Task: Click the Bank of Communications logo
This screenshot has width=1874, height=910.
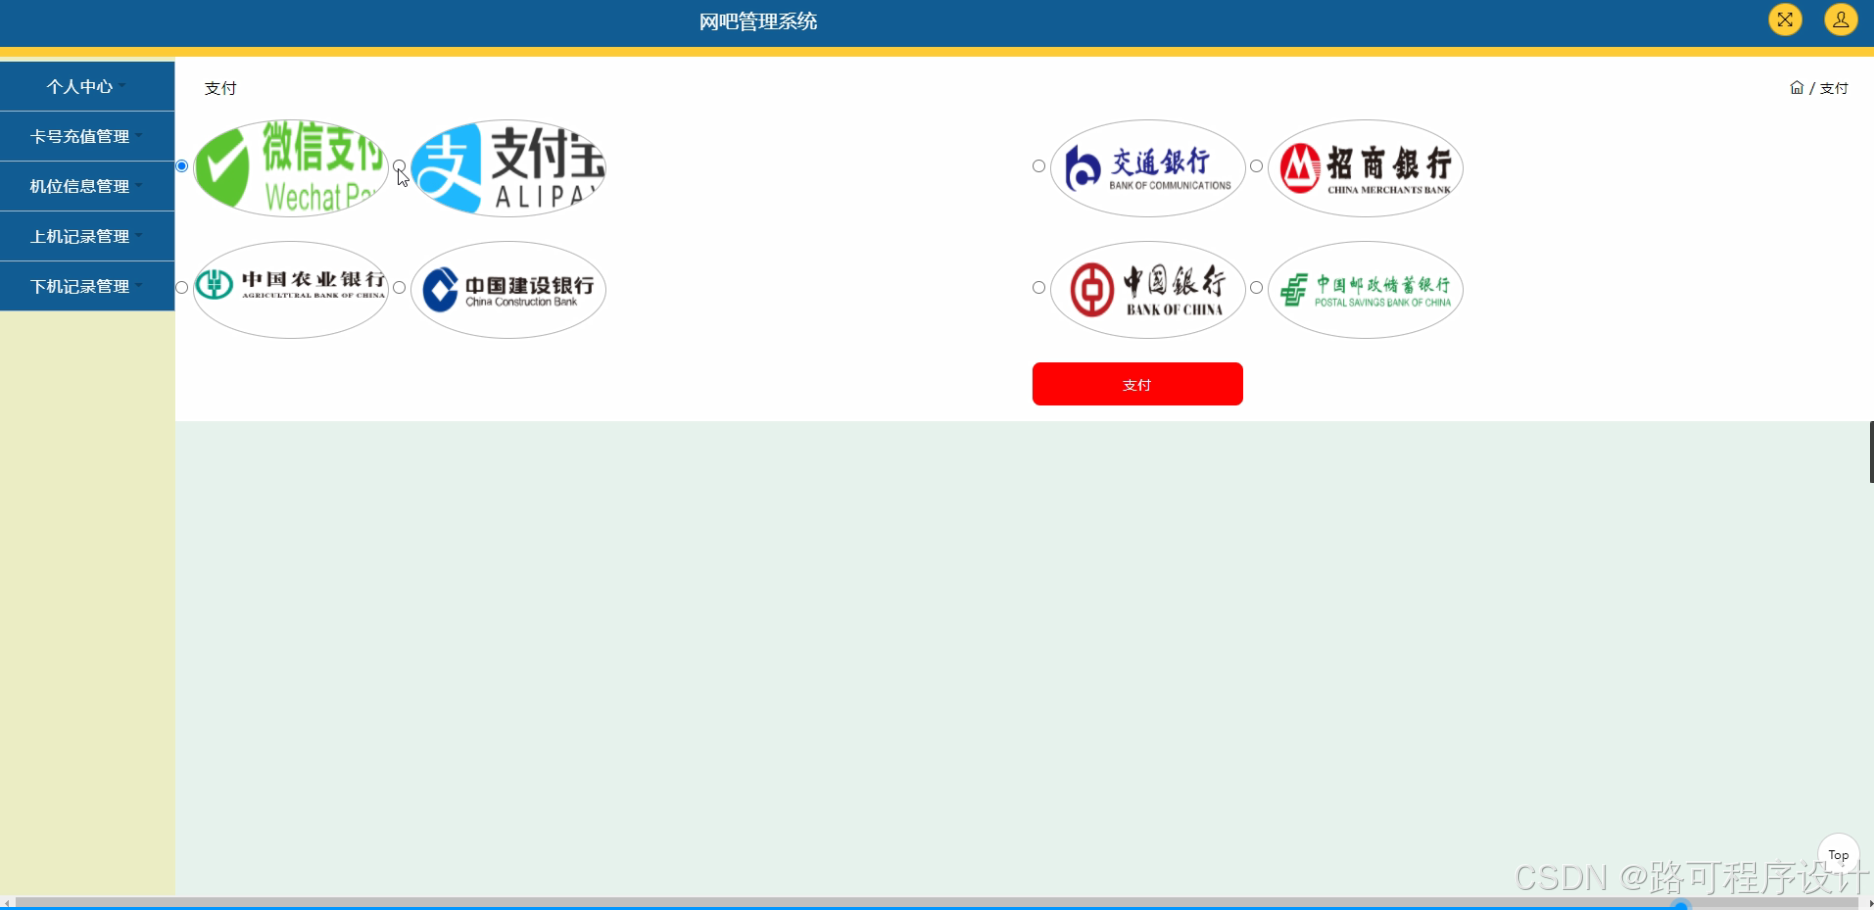Action: pos(1148,167)
